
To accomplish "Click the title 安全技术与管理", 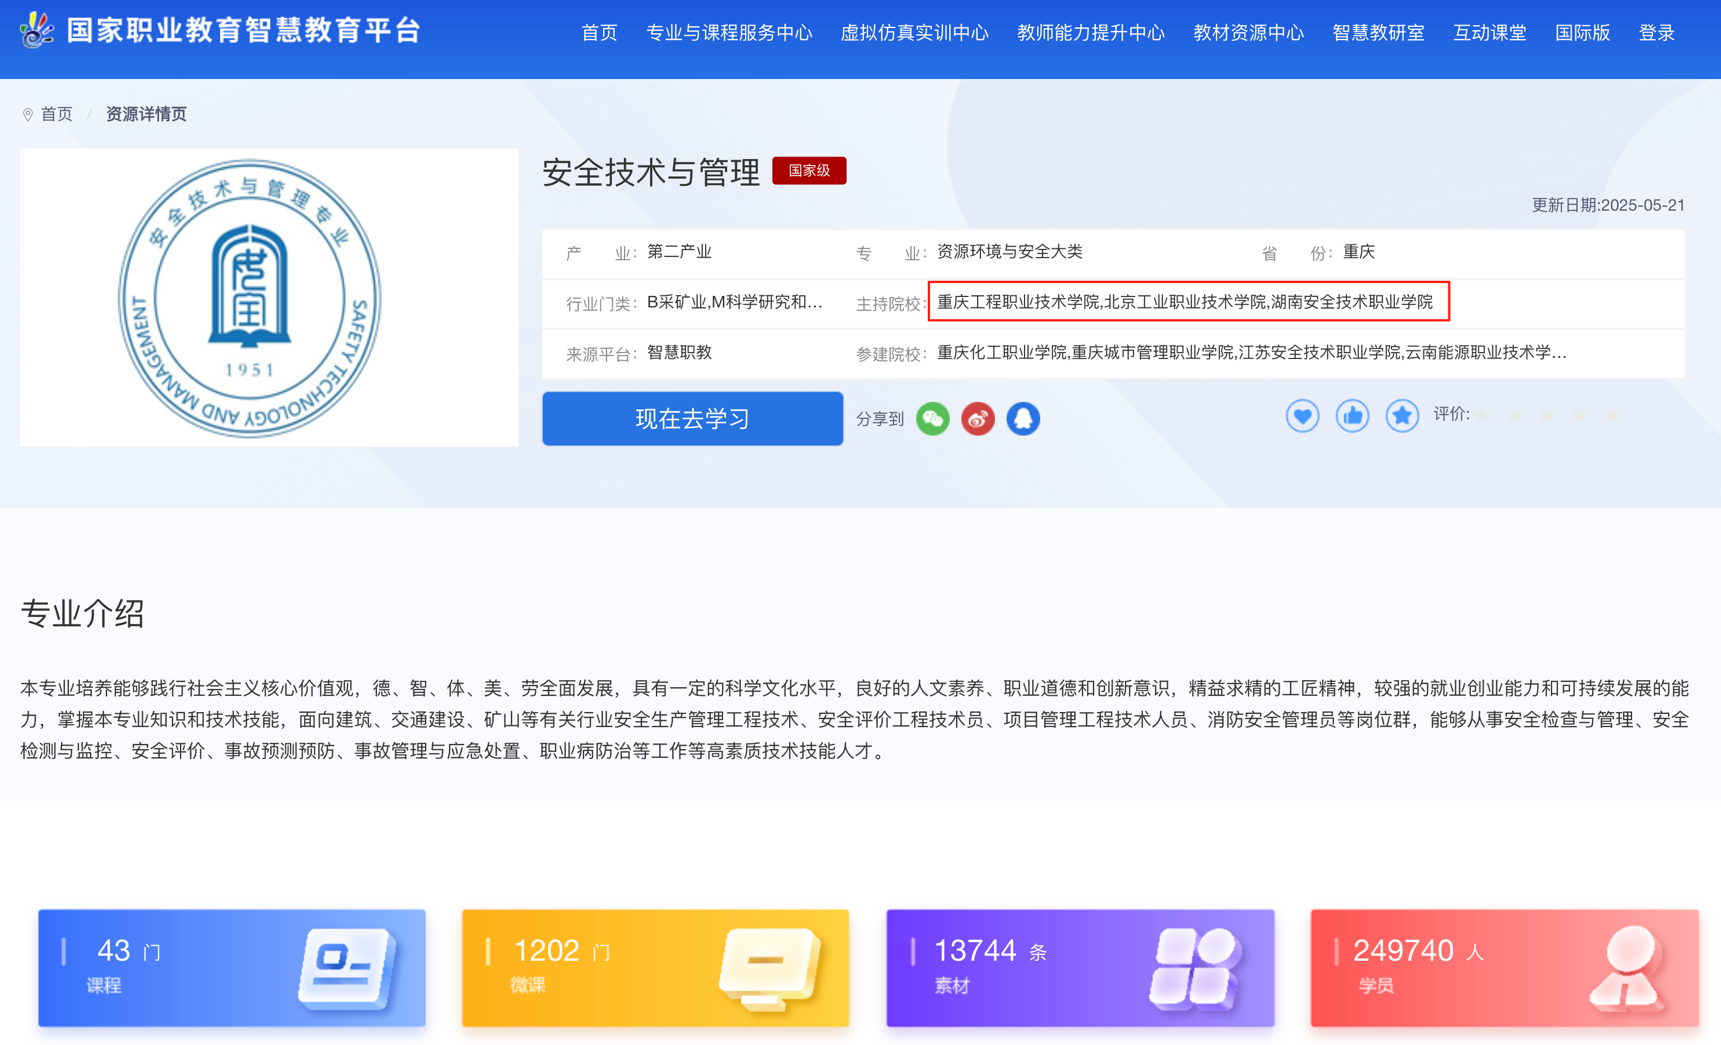I will (x=651, y=172).
